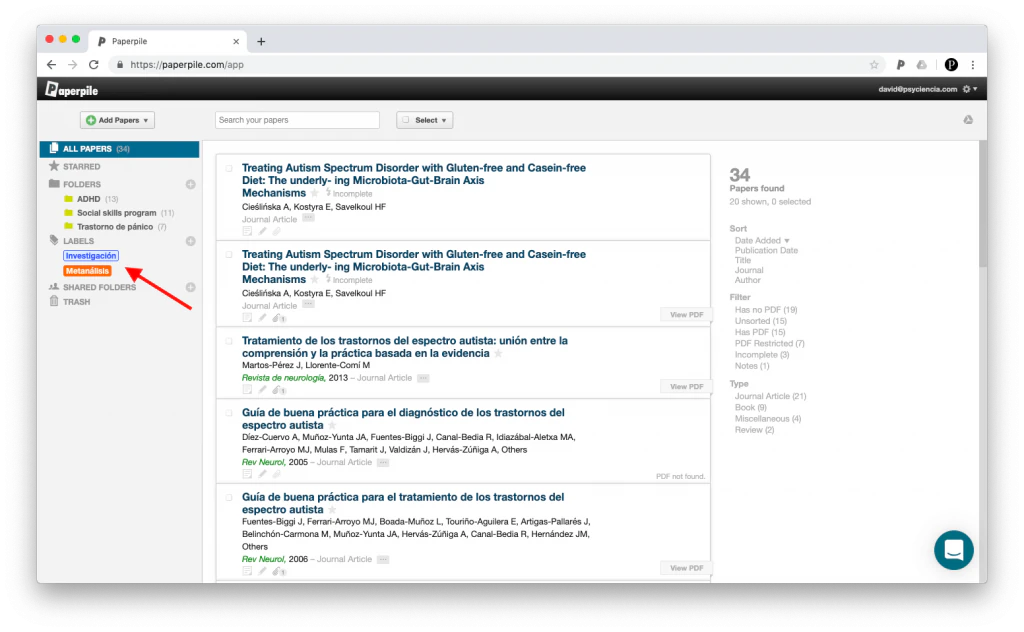
Task: View PDF of 'Tratamiento de los trastornos' paper
Action: tap(686, 387)
